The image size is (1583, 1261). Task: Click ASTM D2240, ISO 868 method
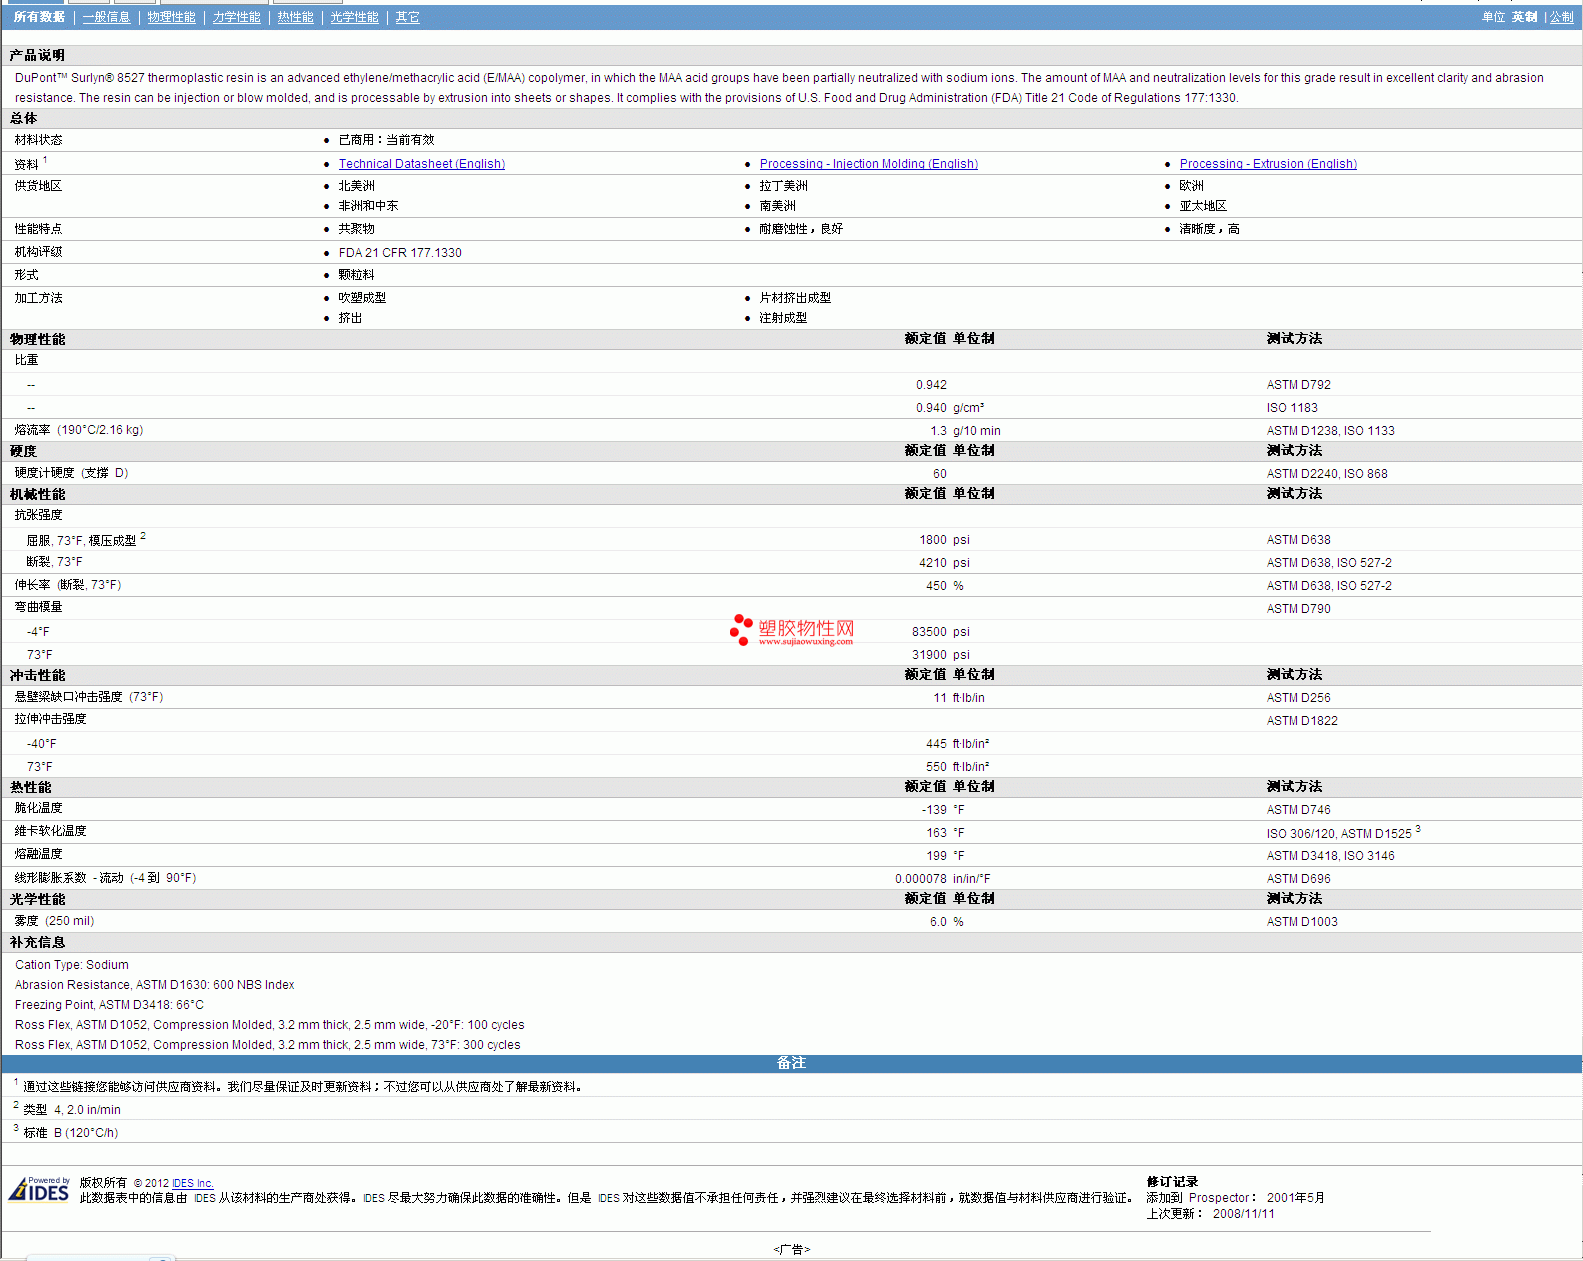coord(1326,474)
